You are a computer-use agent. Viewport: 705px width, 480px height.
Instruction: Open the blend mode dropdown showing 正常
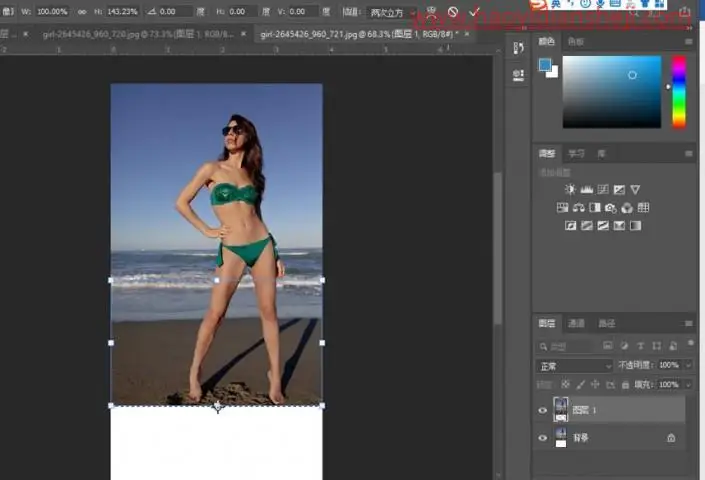pyautogui.click(x=574, y=366)
